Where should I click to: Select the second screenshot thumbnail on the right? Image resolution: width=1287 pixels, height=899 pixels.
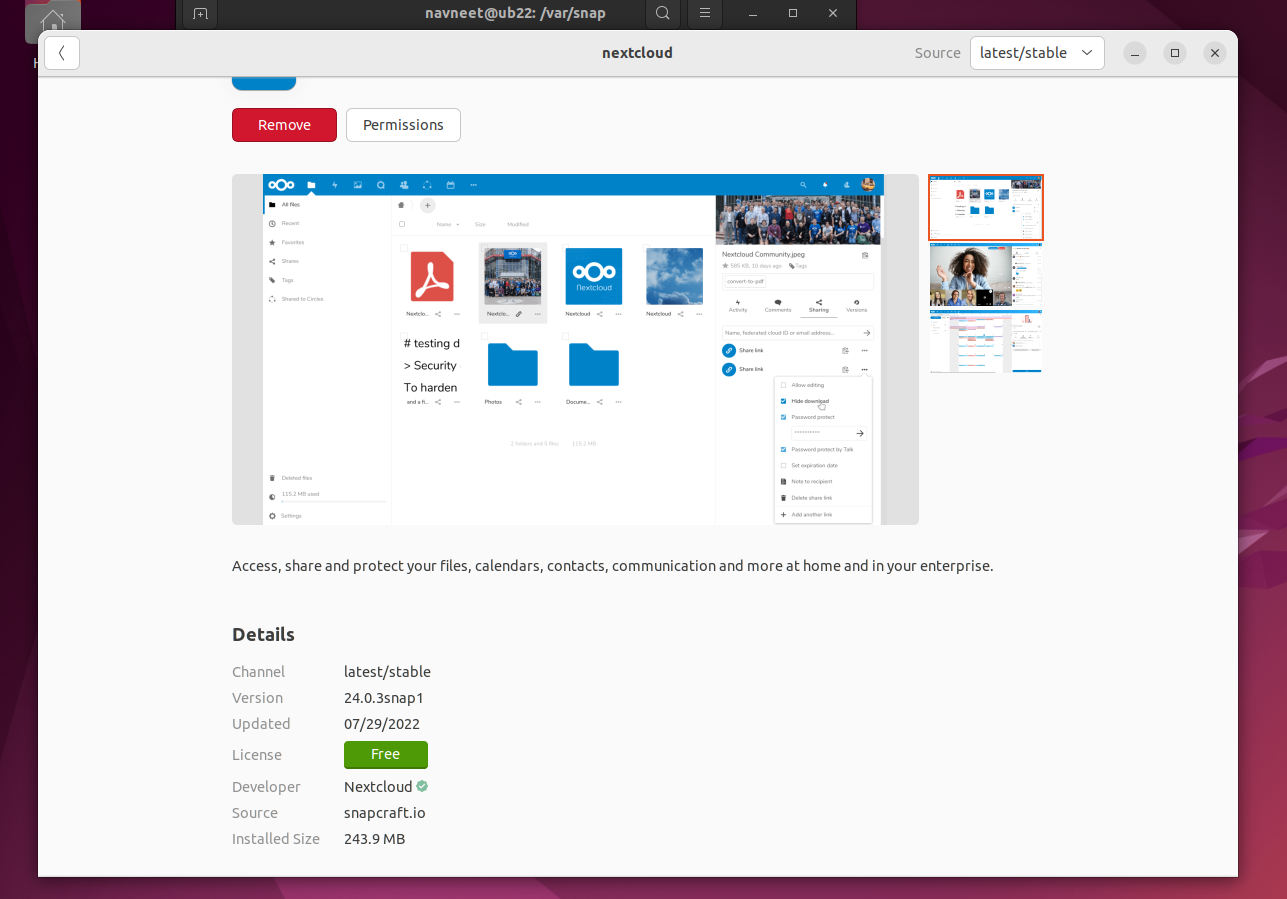[985, 276]
